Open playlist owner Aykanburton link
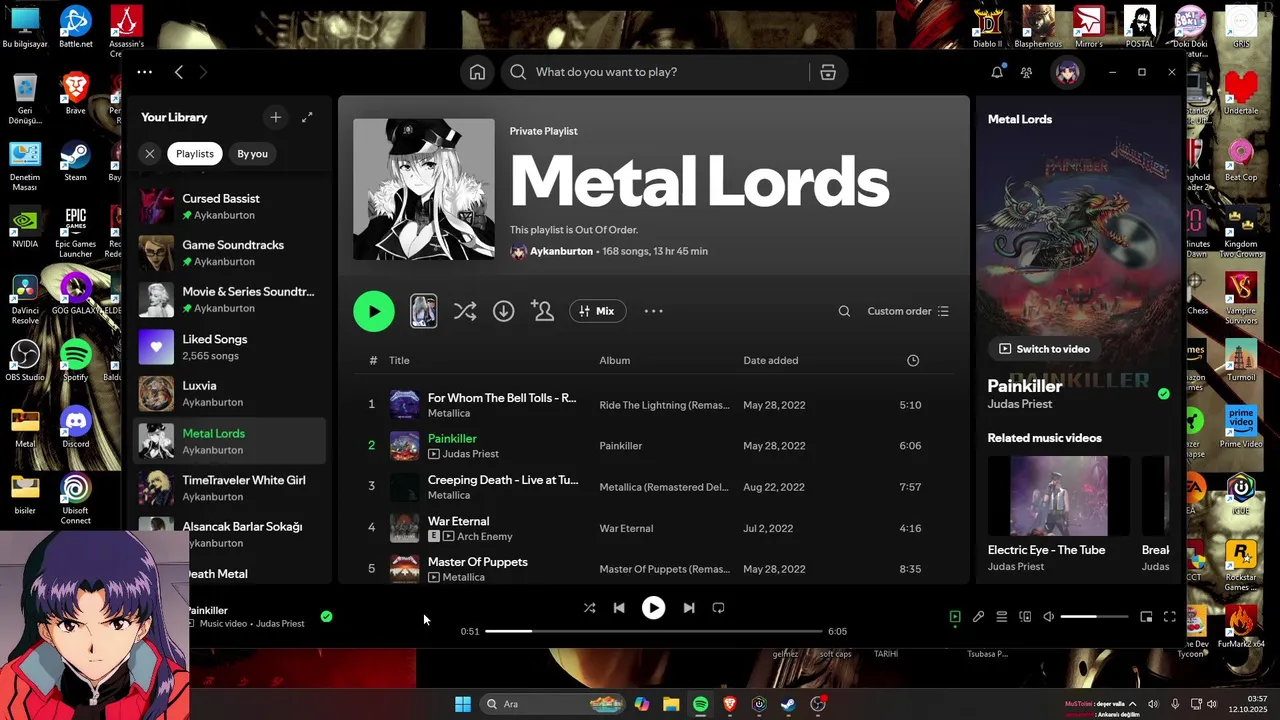The height and width of the screenshot is (720, 1280). pos(561,251)
